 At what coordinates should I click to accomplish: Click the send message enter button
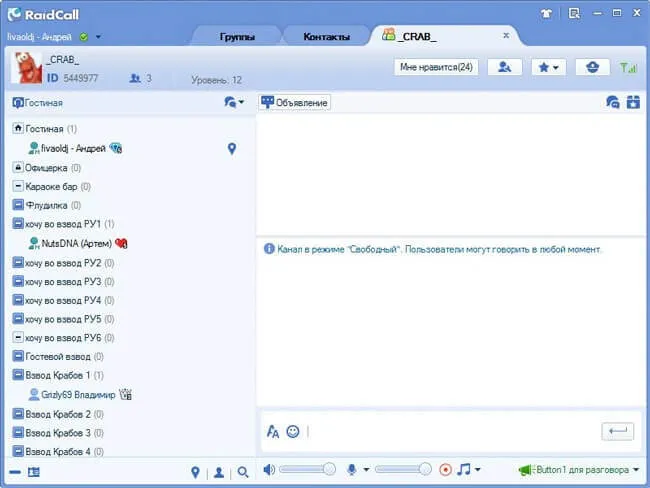tap(618, 431)
